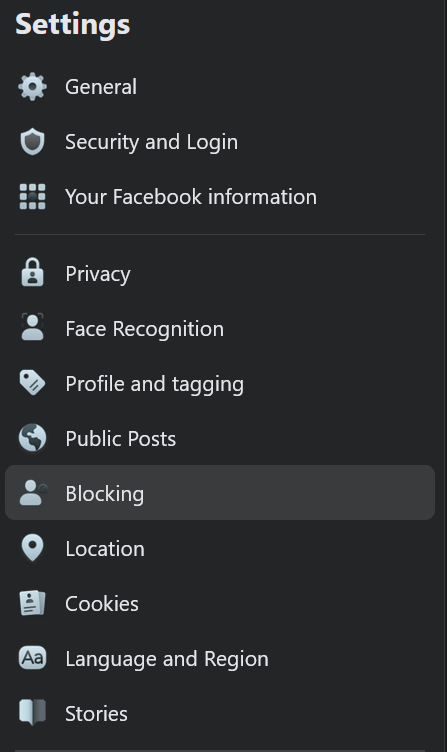This screenshot has height=752, width=447.
Task: Click the Settings heading at the top
Action: click(x=73, y=24)
